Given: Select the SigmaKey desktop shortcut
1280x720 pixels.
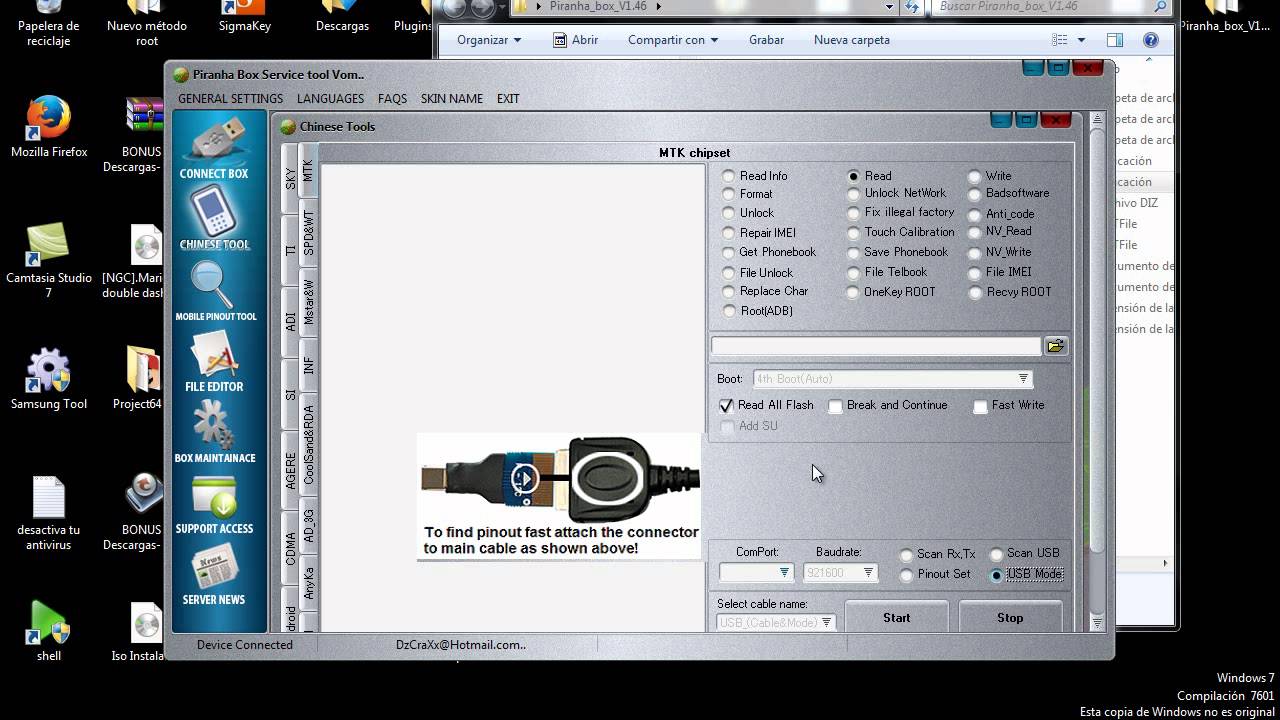Looking at the screenshot, I should (245, 18).
